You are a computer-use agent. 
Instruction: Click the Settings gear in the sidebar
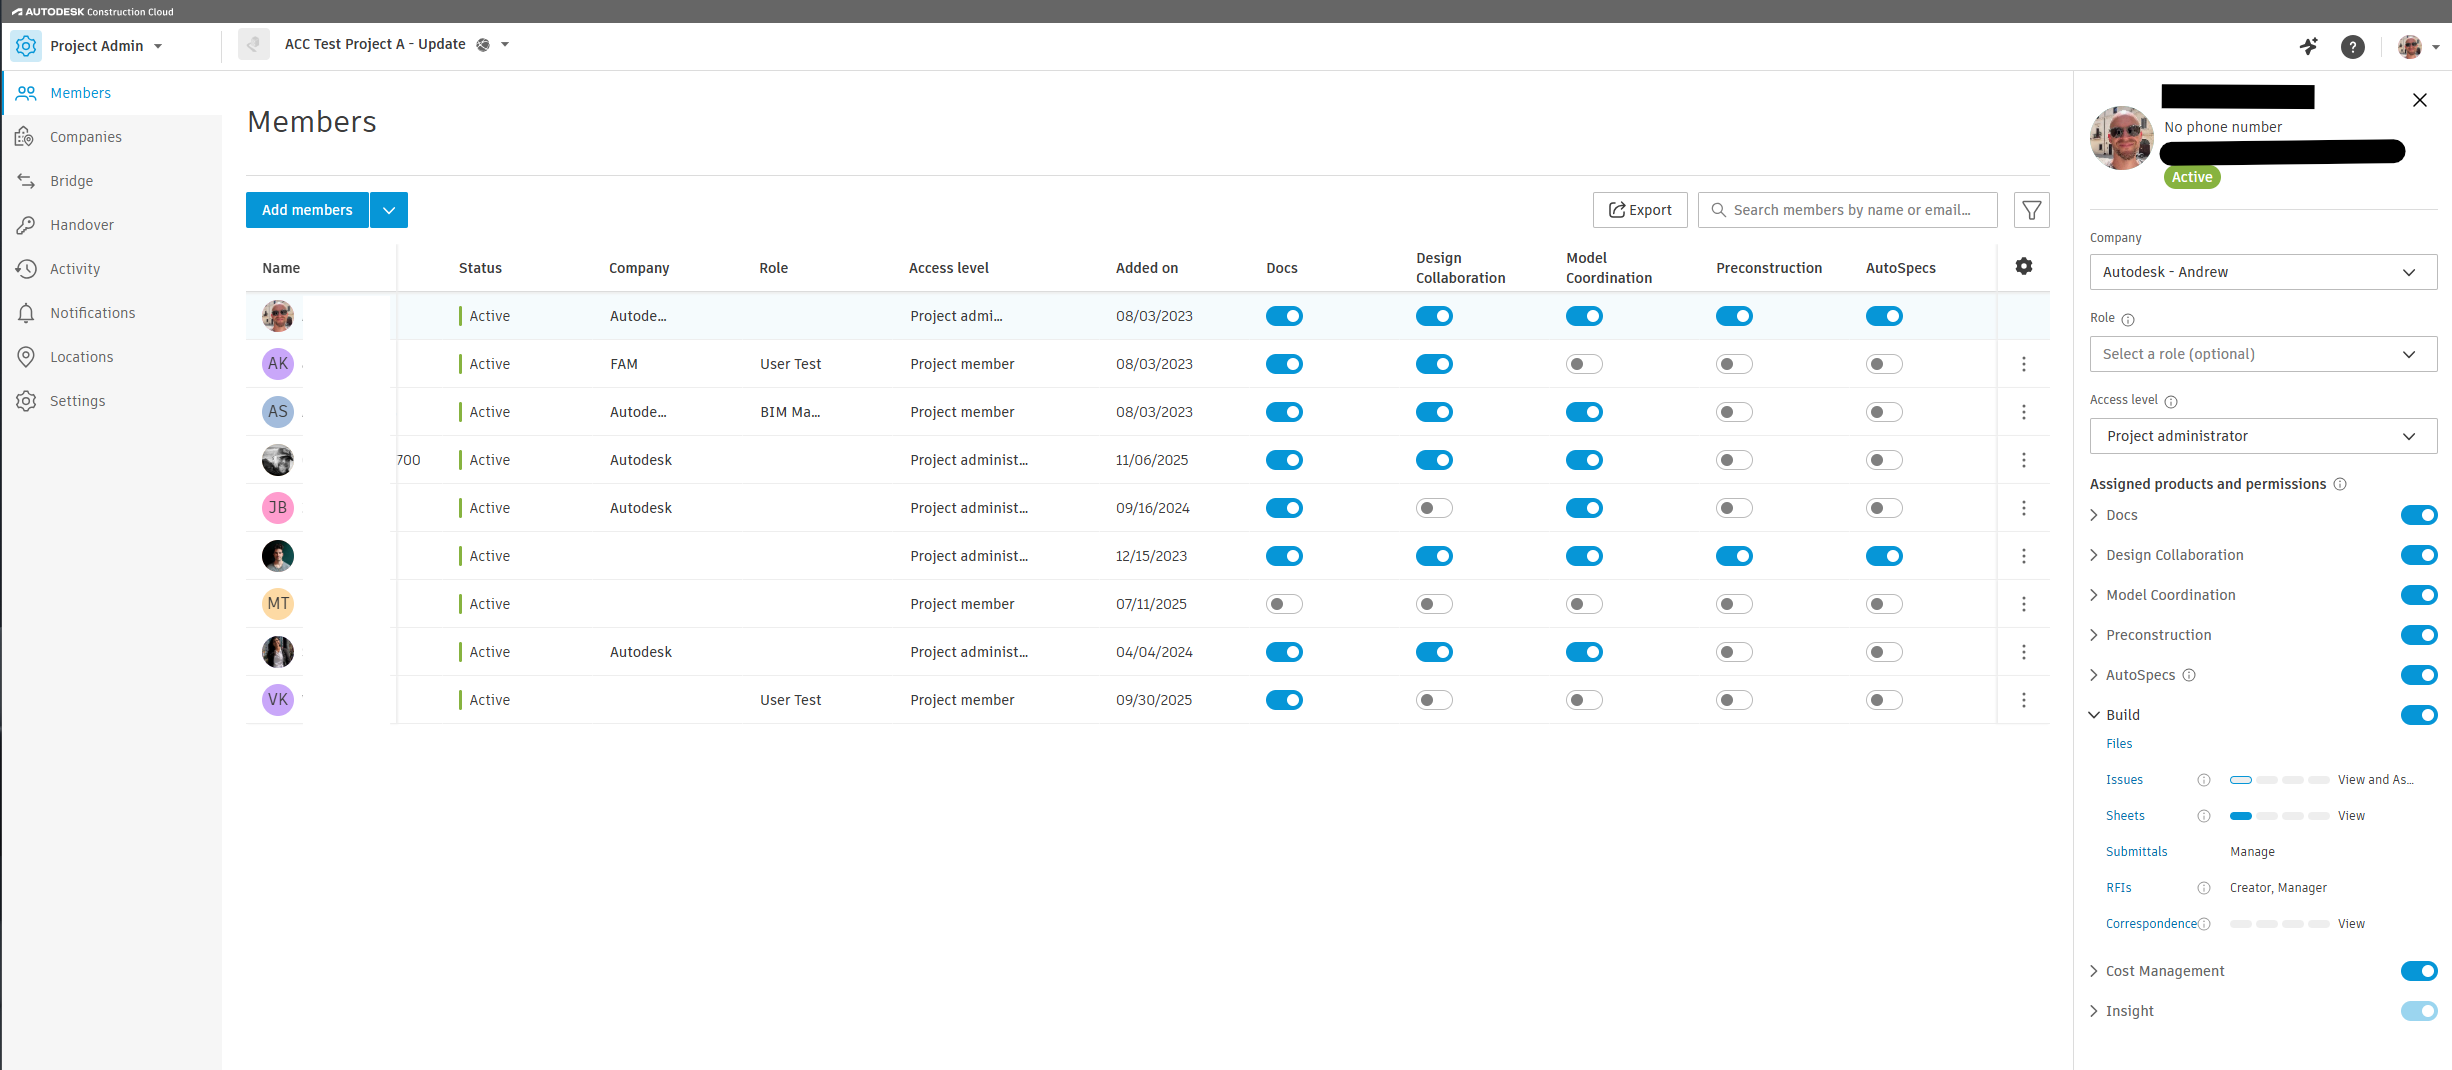click(x=26, y=401)
